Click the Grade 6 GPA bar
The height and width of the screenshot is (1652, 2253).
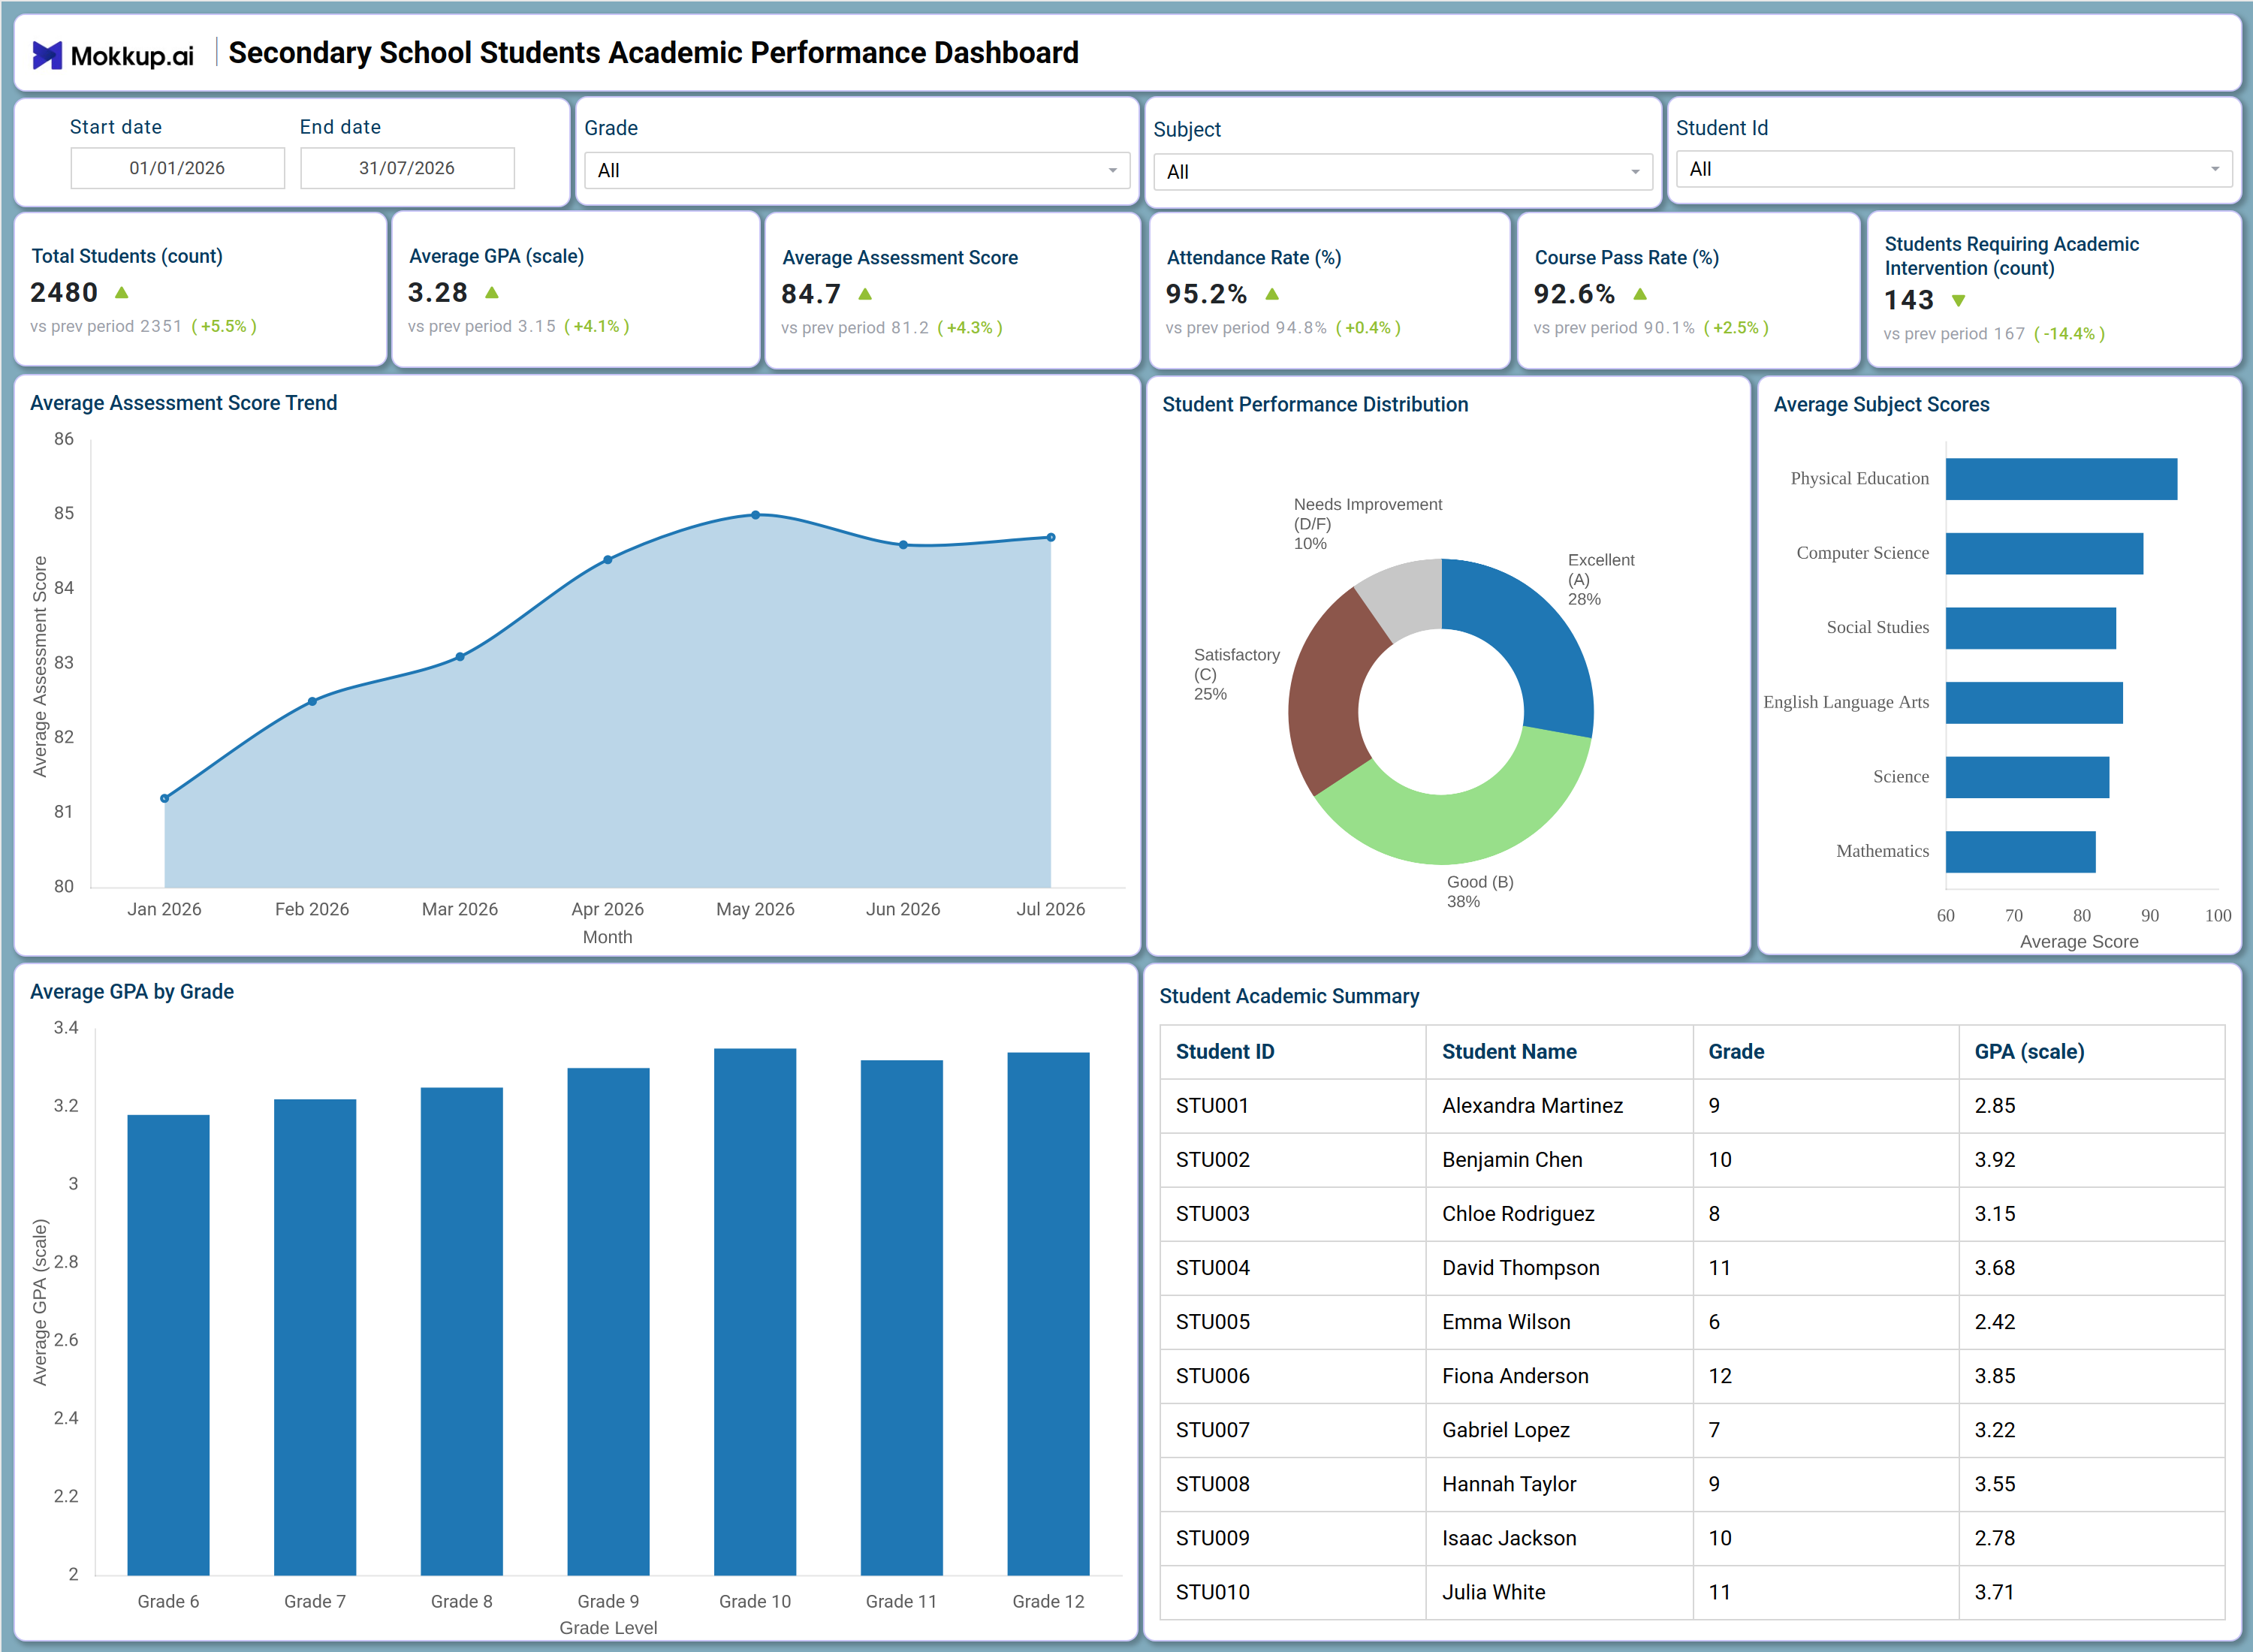[168, 1345]
